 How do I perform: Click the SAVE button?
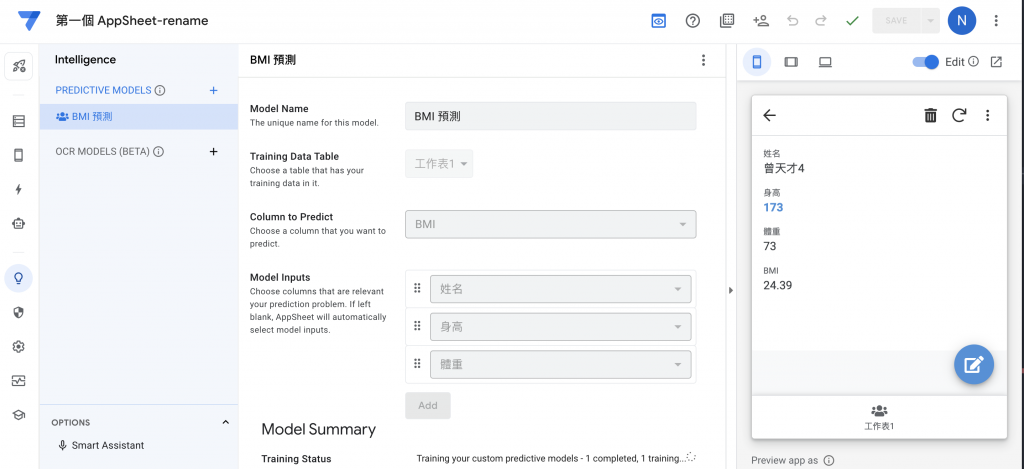point(897,20)
